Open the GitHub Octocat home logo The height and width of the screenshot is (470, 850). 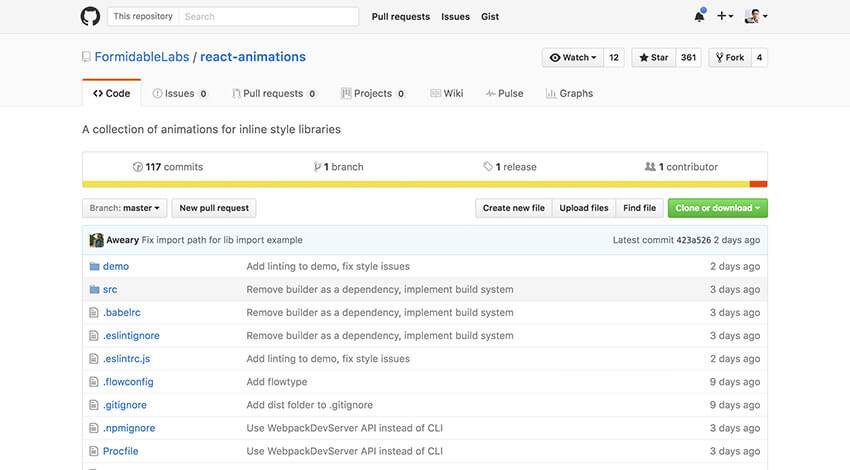coord(91,16)
